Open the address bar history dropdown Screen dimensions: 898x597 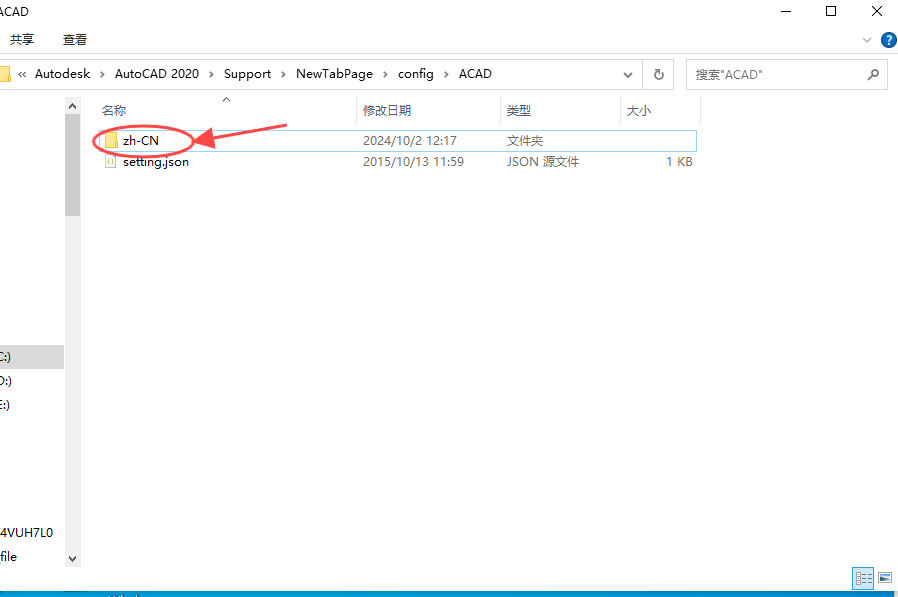pyautogui.click(x=628, y=74)
